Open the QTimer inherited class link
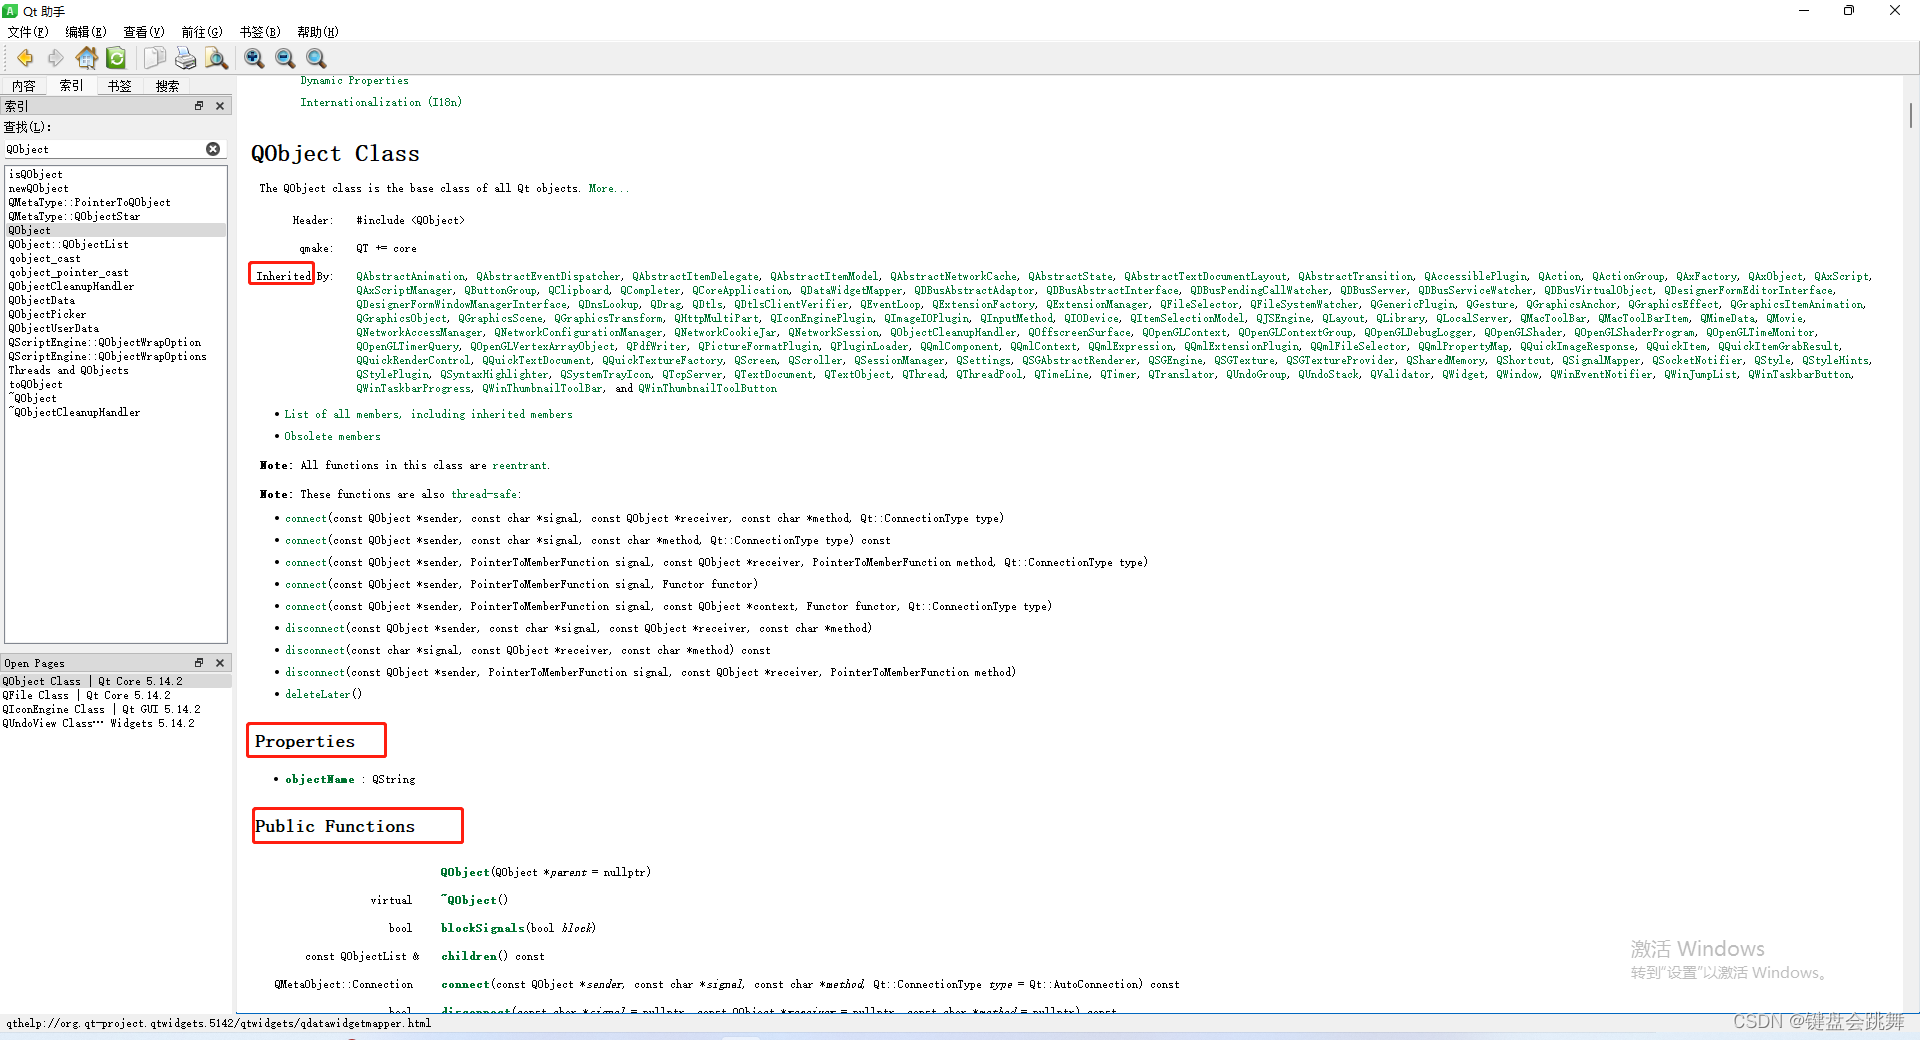 coord(1118,374)
